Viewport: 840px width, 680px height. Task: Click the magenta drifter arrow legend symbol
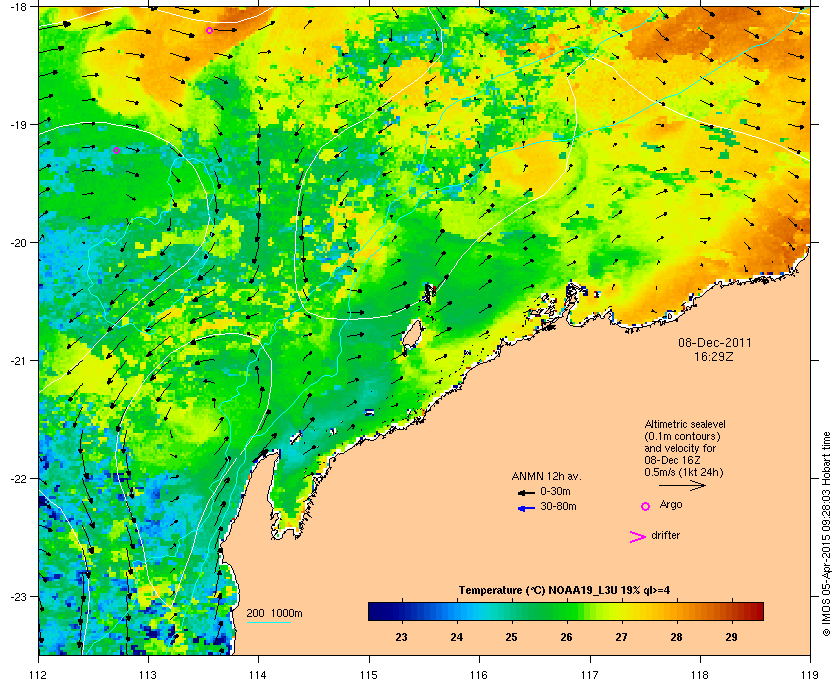[x=638, y=537]
